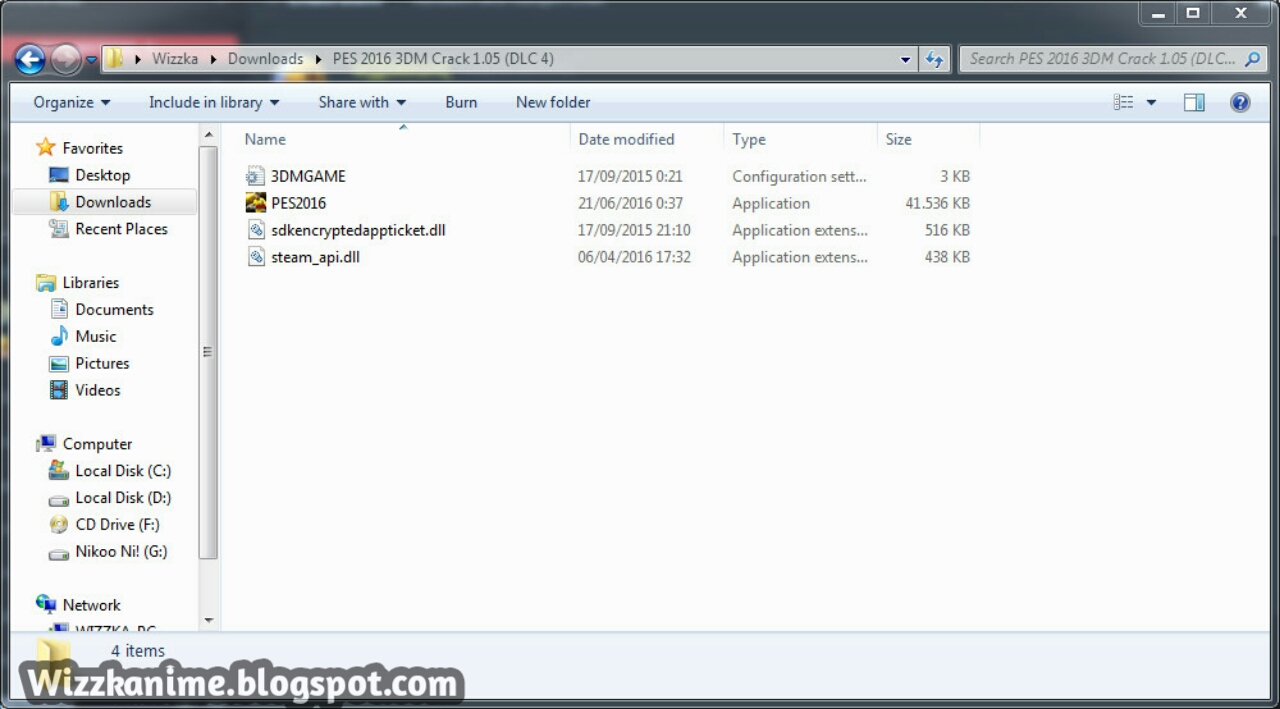
Task: Open the Documents library
Action: (x=114, y=310)
